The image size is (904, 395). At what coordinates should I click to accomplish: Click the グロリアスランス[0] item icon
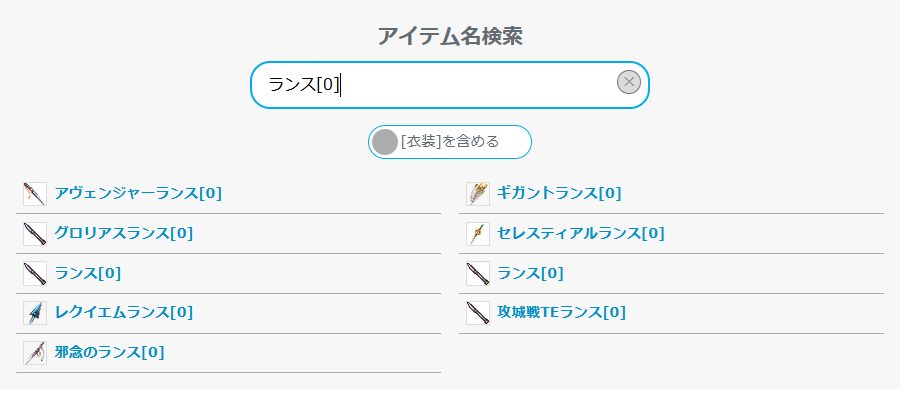[x=35, y=234]
